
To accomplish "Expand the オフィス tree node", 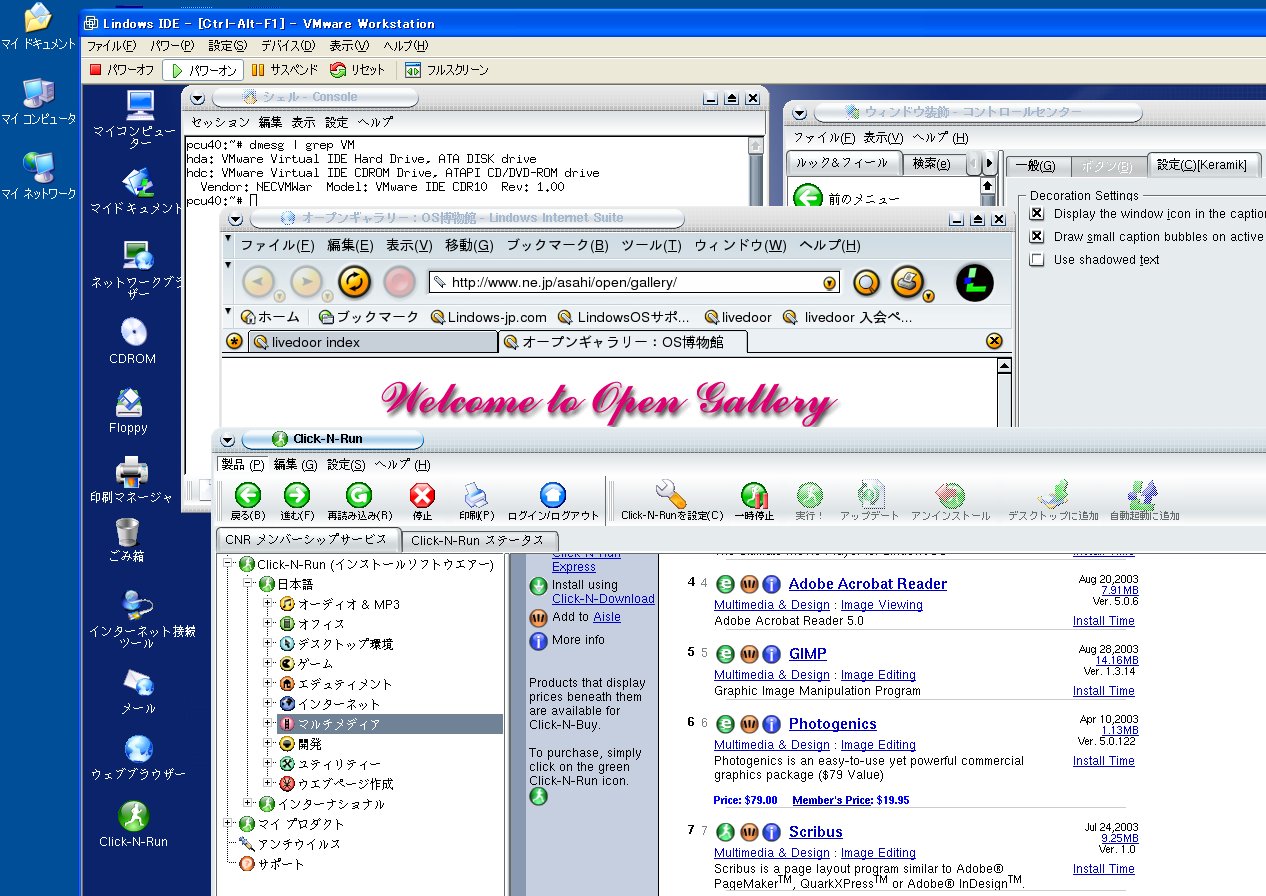I will coord(268,624).
